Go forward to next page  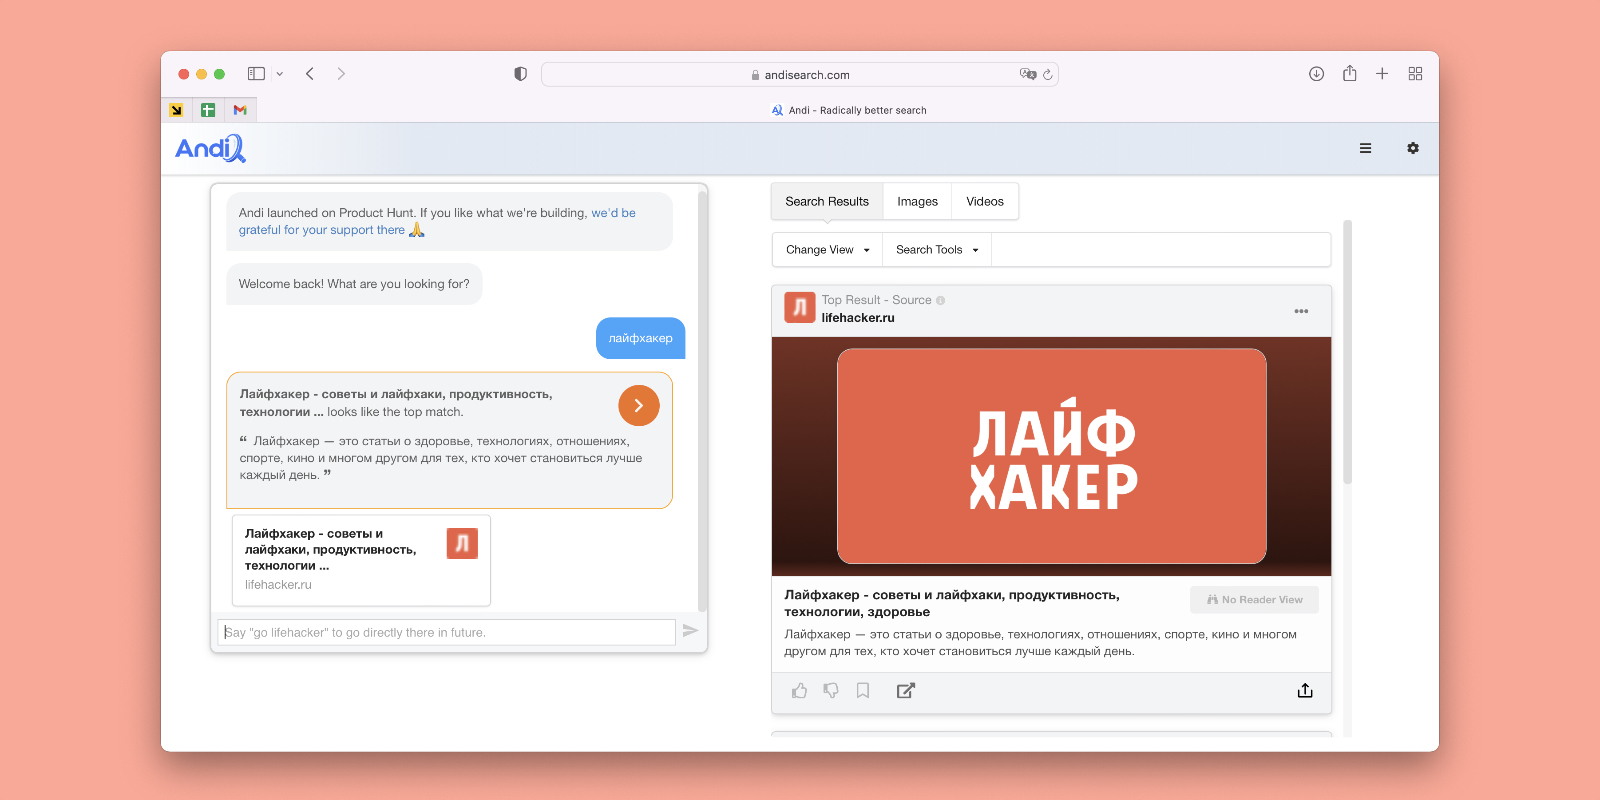pyautogui.click(x=341, y=74)
